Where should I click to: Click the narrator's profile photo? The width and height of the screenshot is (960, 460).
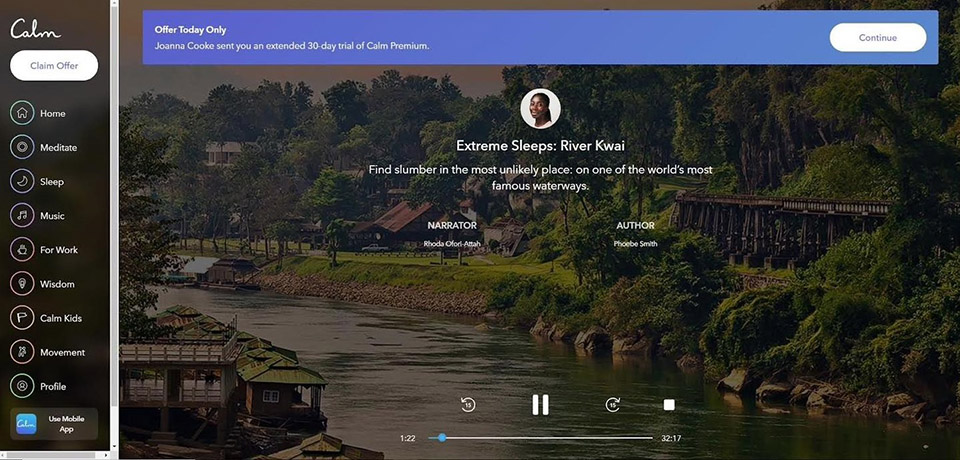(x=540, y=109)
